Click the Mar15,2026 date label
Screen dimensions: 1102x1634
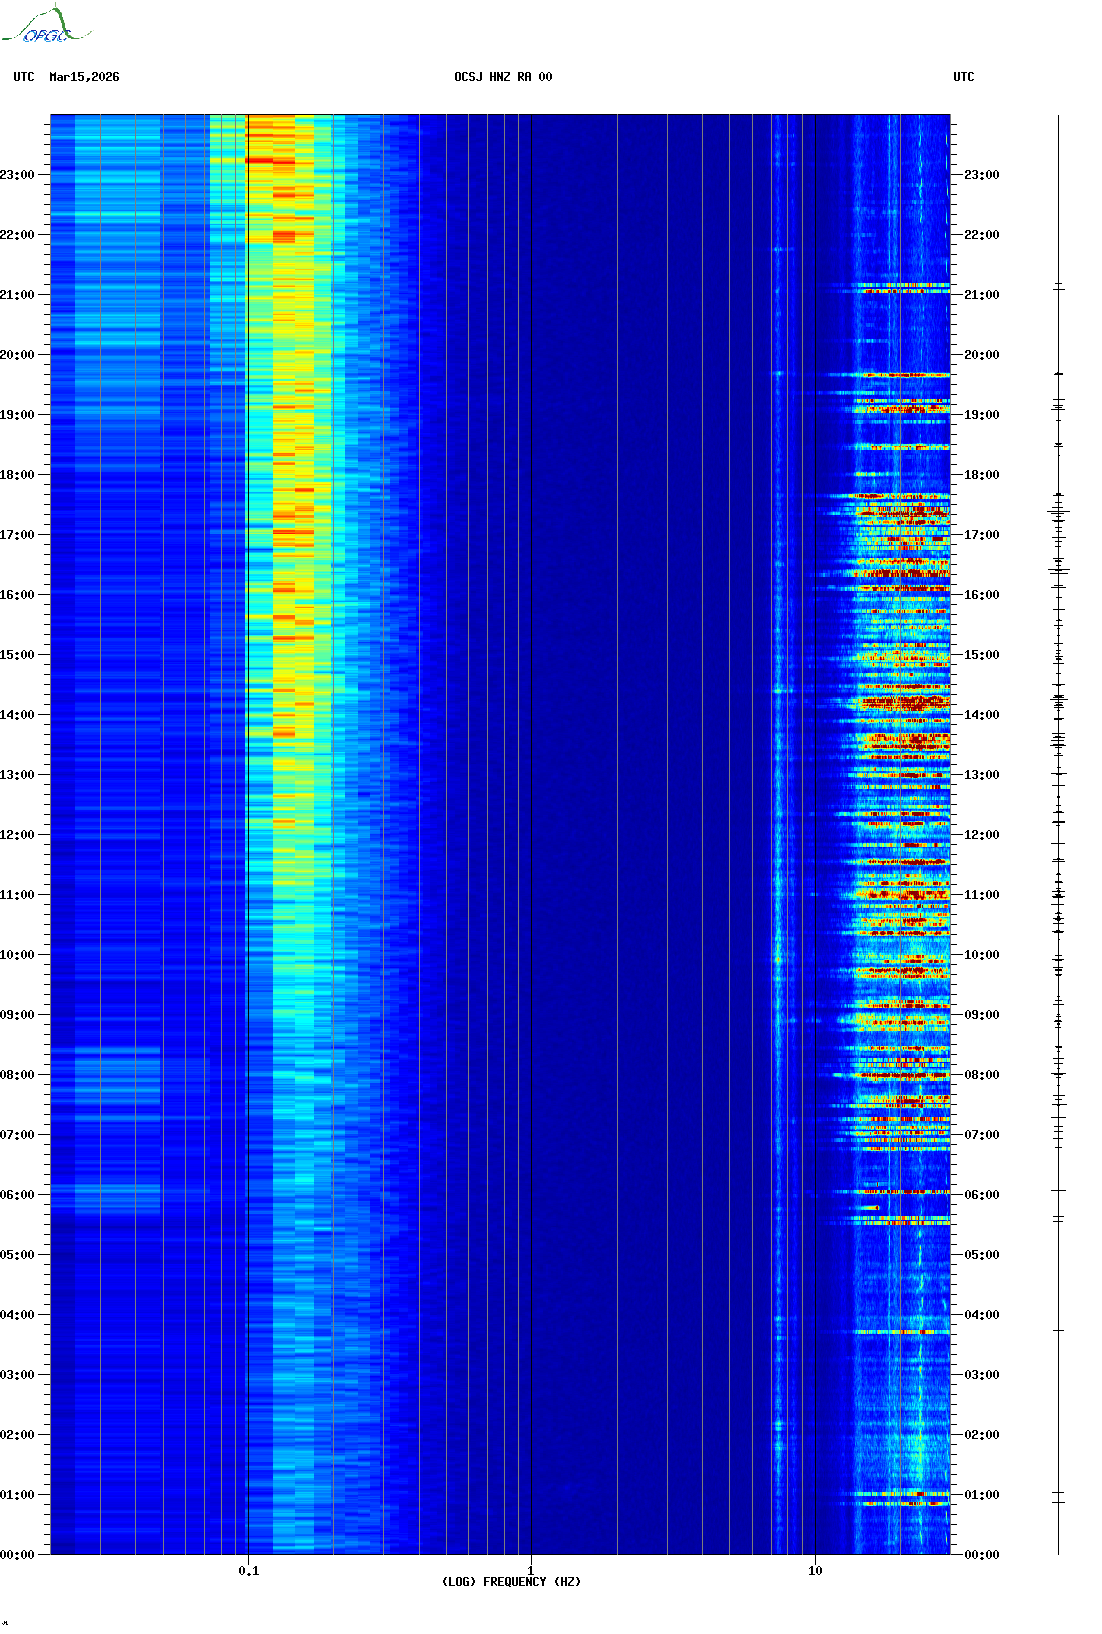(84, 77)
